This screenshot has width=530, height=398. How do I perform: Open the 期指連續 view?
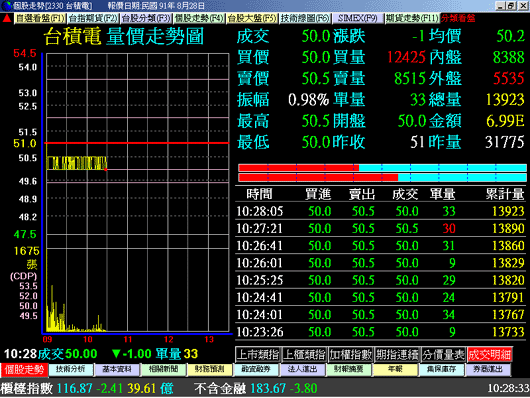click(x=397, y=355)
